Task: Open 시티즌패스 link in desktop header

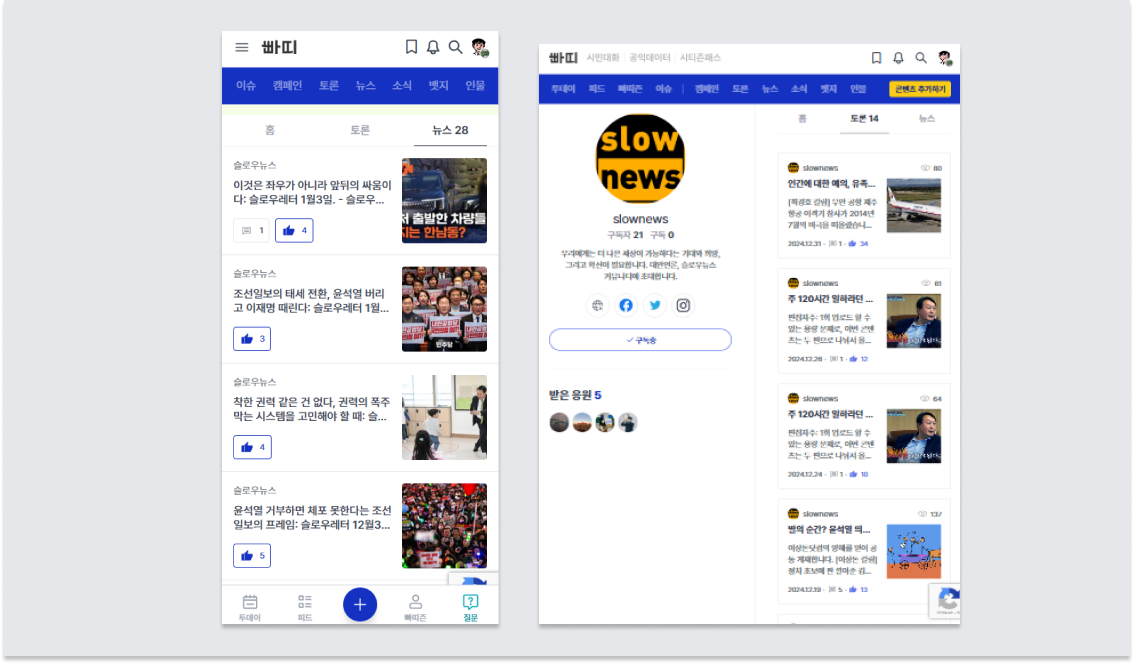Action: 700,58
